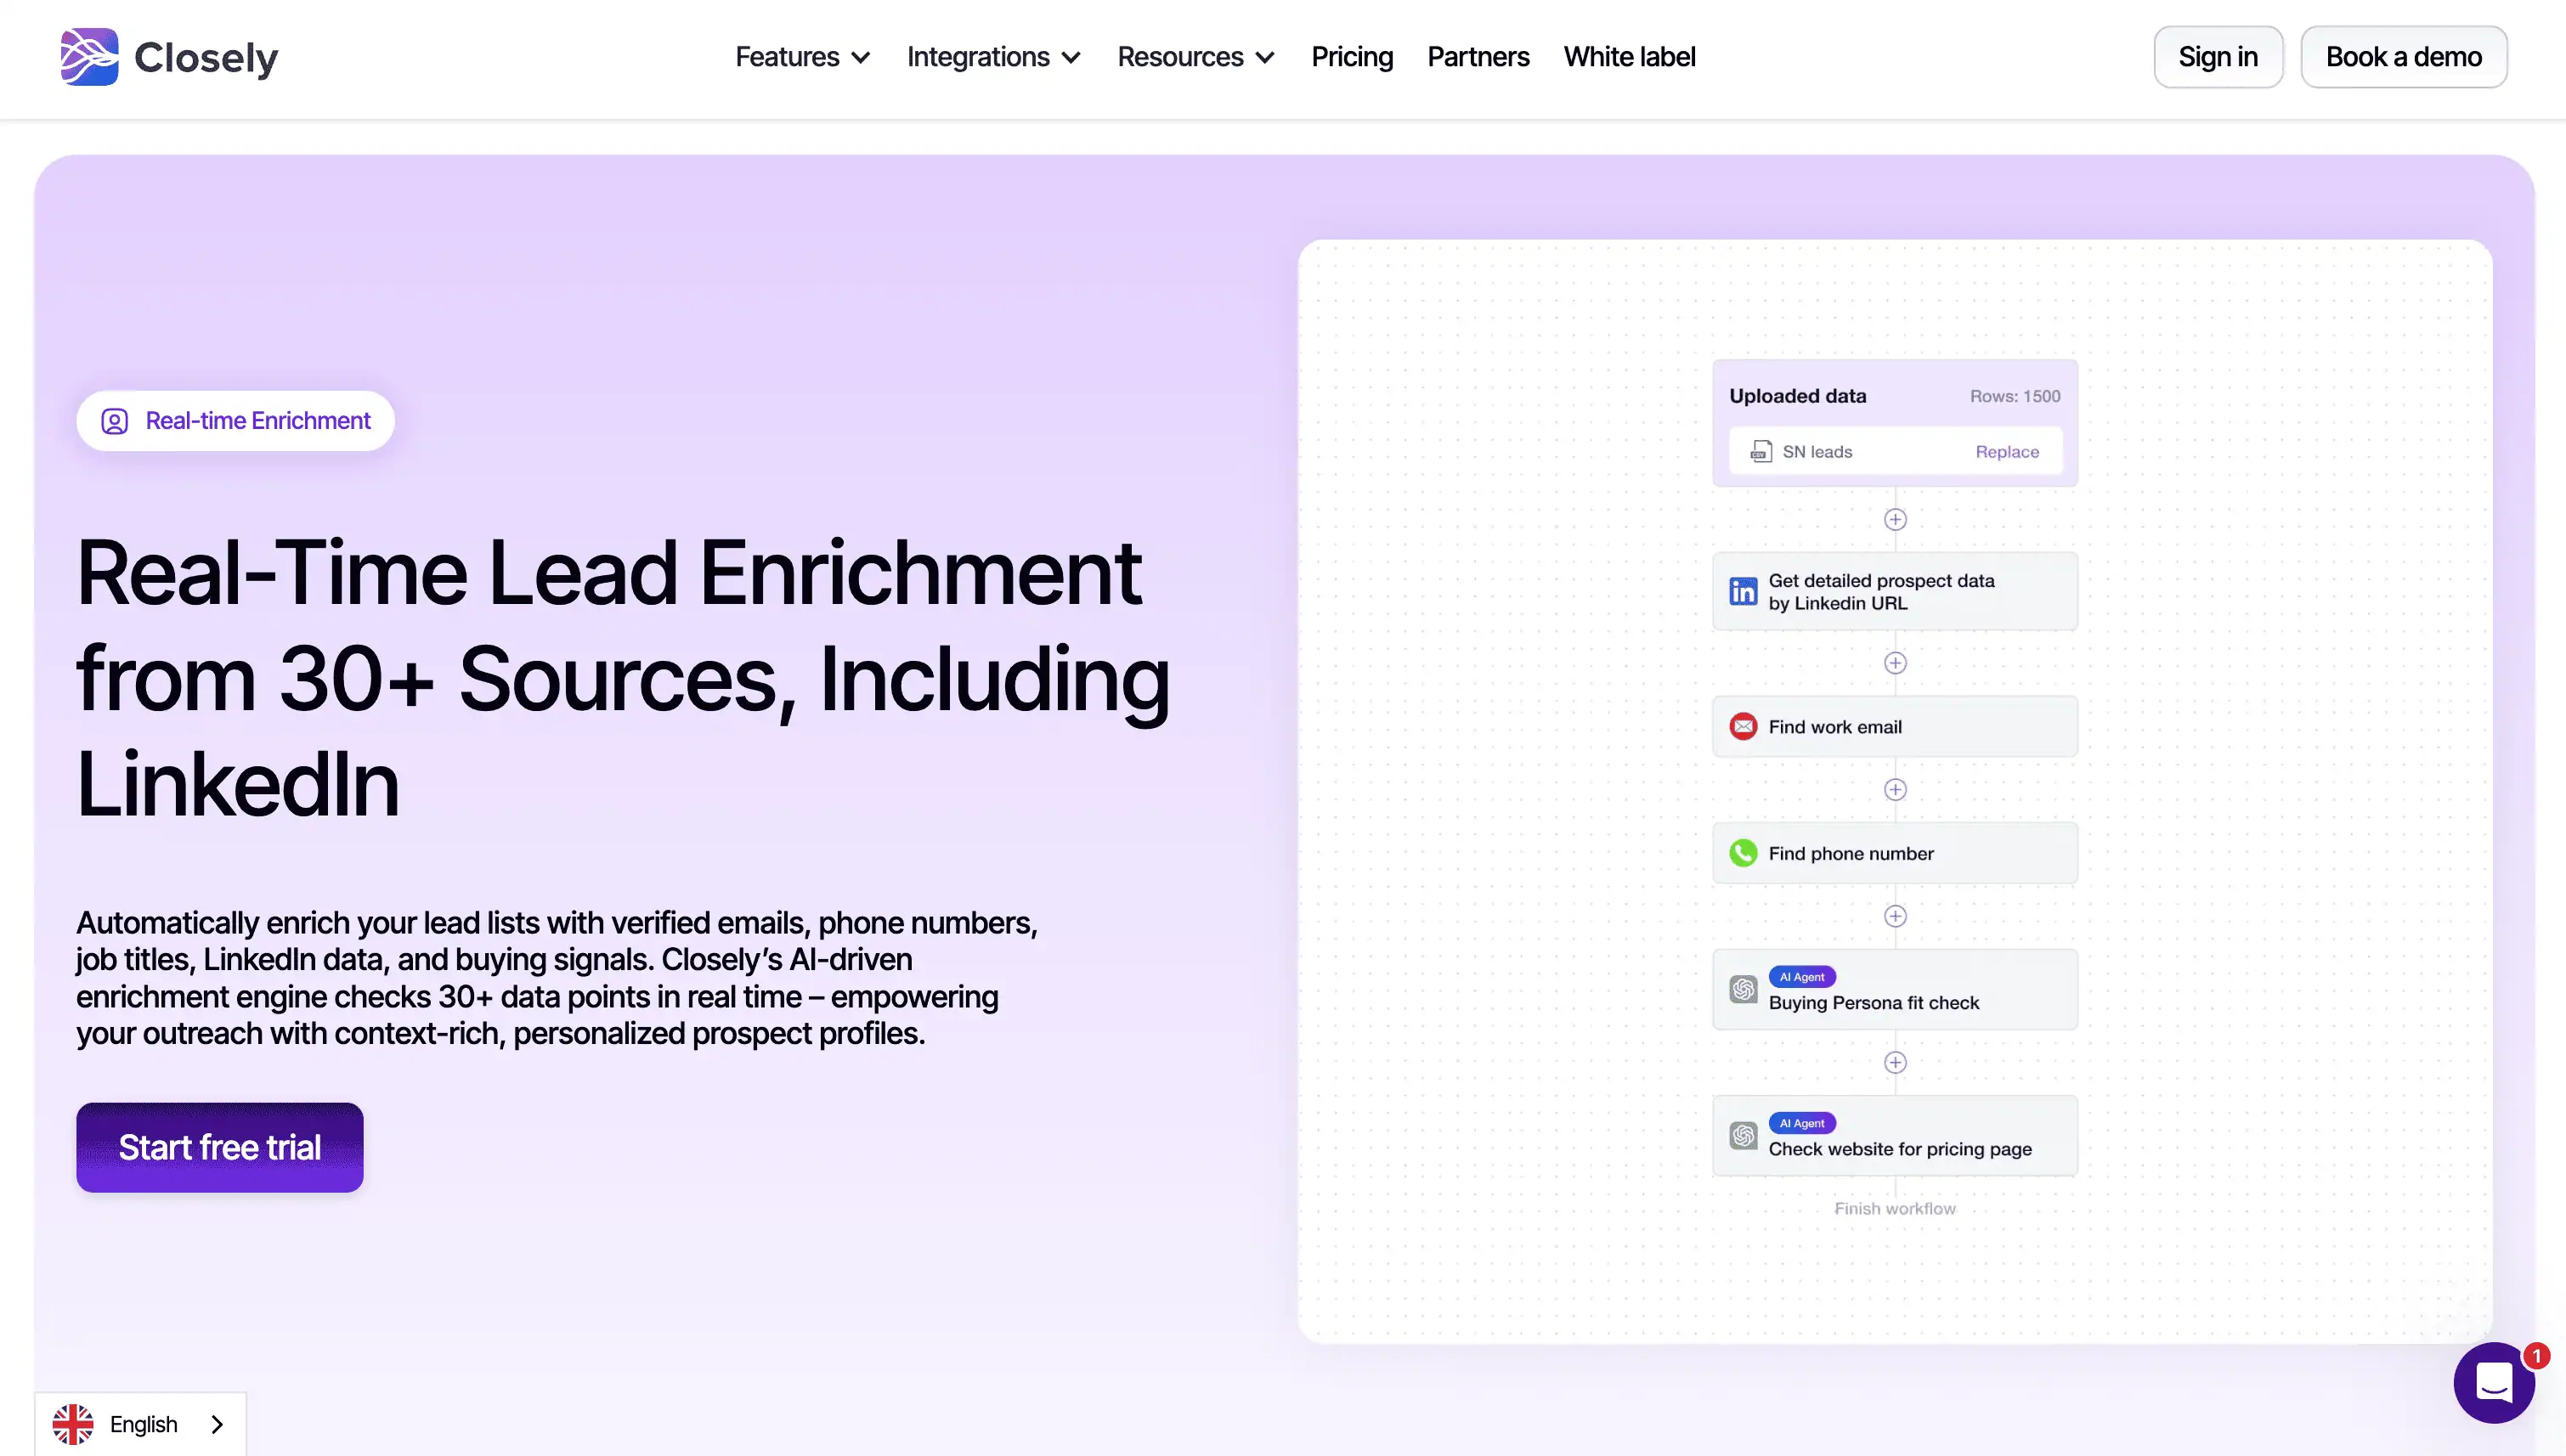Click the Replace link for SN leads

pyautogui.click(x=2006, y=452)
